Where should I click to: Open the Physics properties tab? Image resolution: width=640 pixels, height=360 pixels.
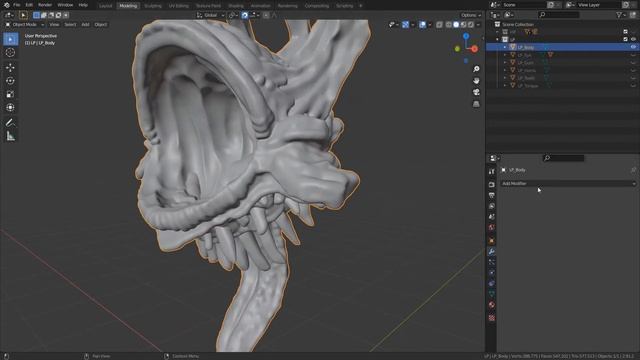491,273
